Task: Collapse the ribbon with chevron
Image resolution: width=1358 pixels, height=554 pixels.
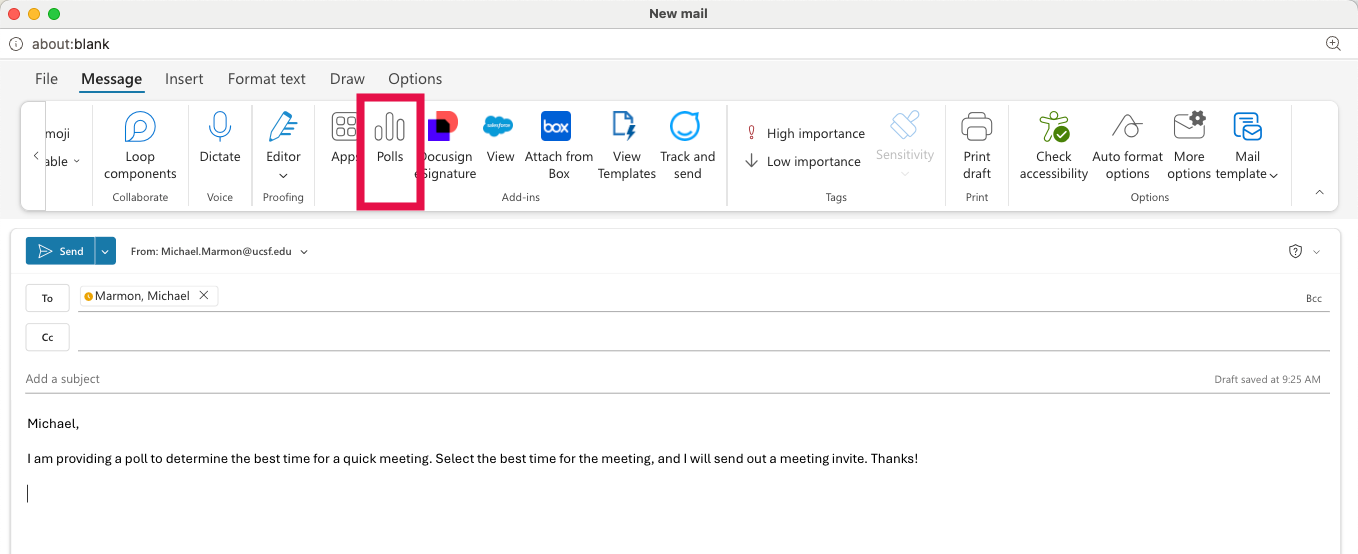Action: 1318,192
